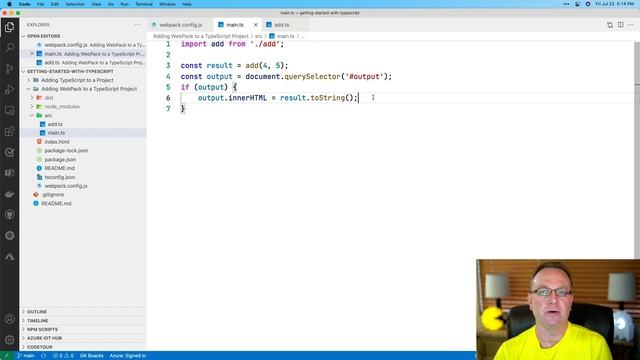Viewport: 640px width, 360px height.
Task: Open tsconfig.json in the file tree
Action: pyautogui.click(x=60, y=177)
